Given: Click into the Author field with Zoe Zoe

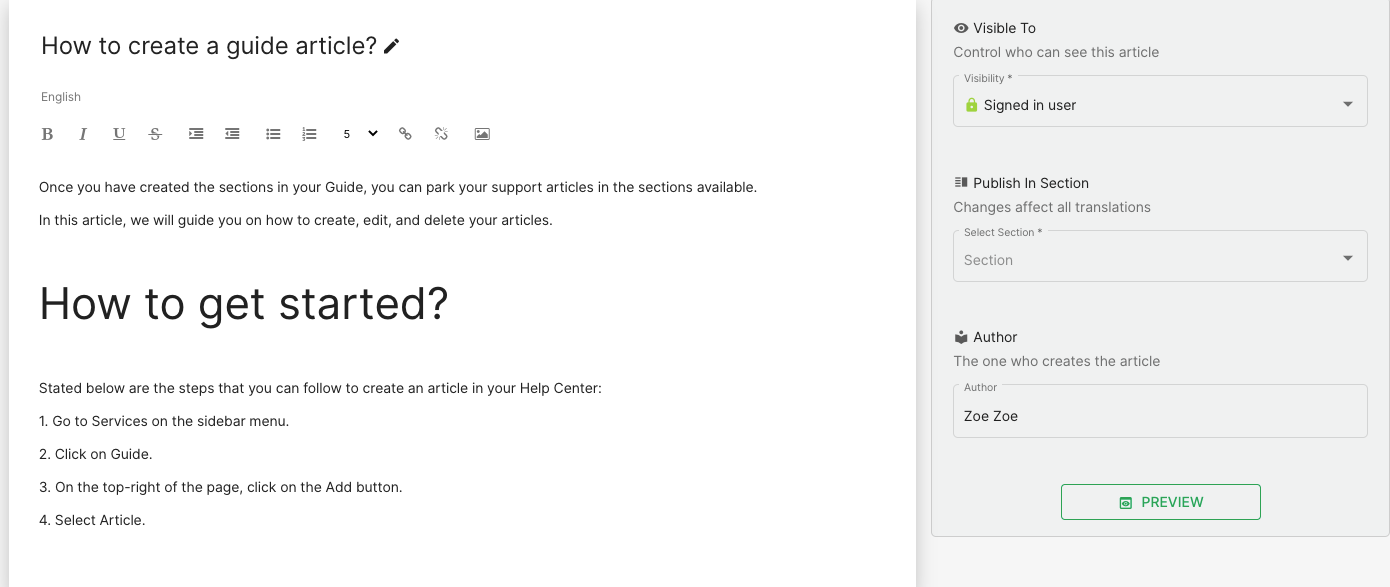Looking at the screenshot, I should [x=1160, y=411].
